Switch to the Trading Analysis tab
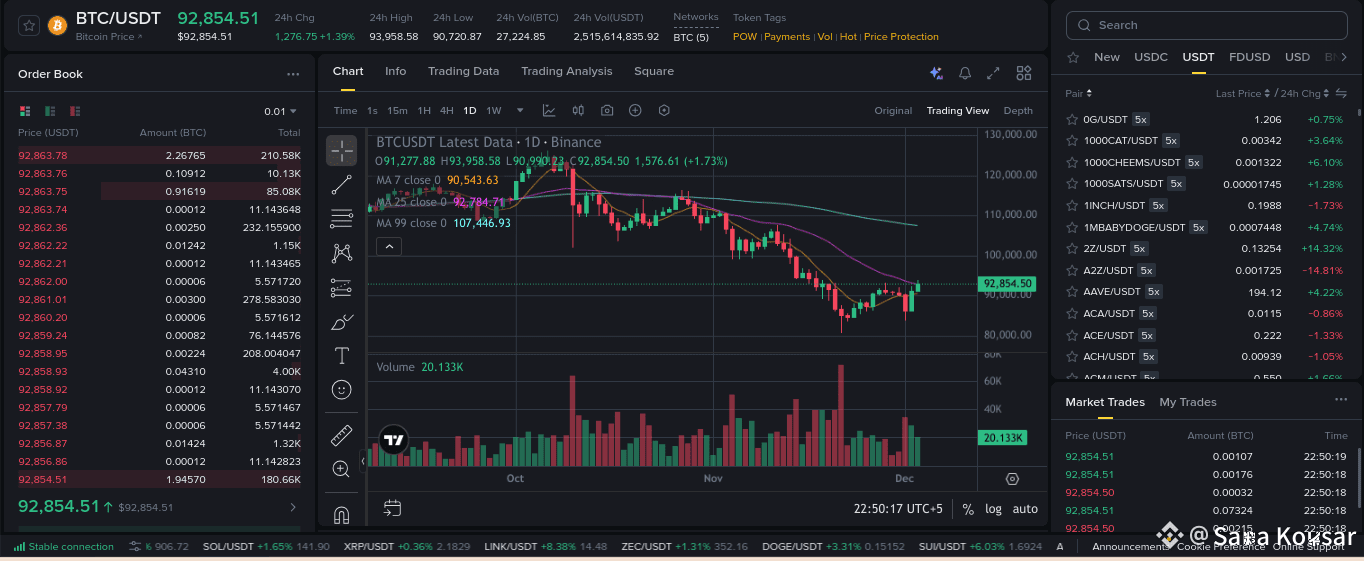Viewport: 1364px width, 561px height. [x=566, y=71]
